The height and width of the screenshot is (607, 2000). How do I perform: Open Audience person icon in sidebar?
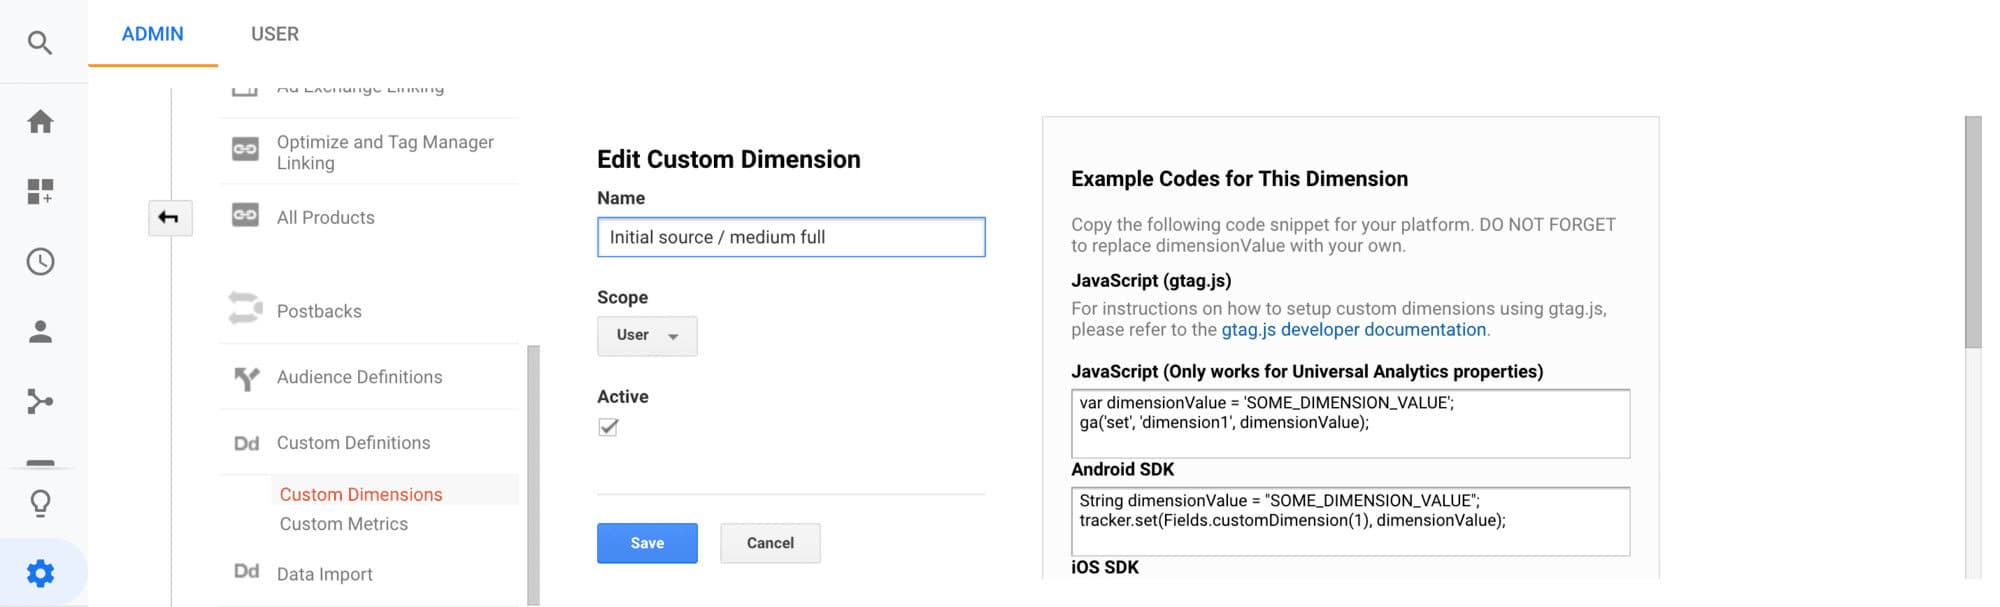coord(40,332)
